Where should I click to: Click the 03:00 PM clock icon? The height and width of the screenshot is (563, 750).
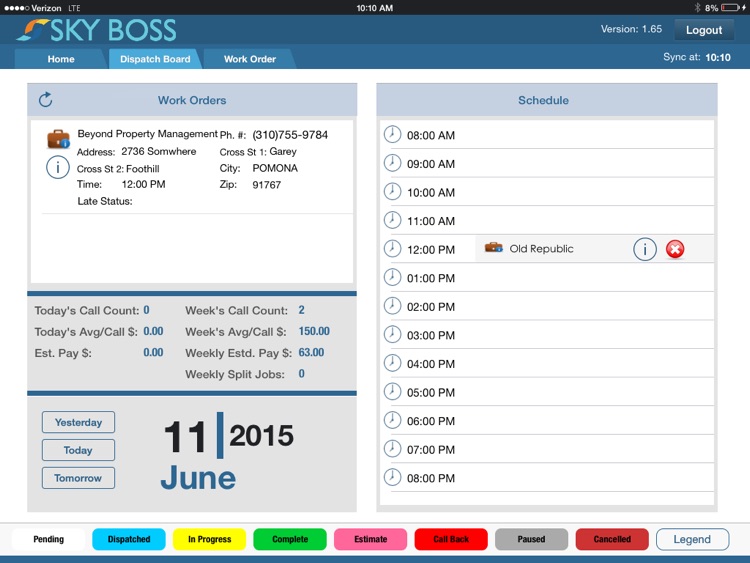coord(392,334)
